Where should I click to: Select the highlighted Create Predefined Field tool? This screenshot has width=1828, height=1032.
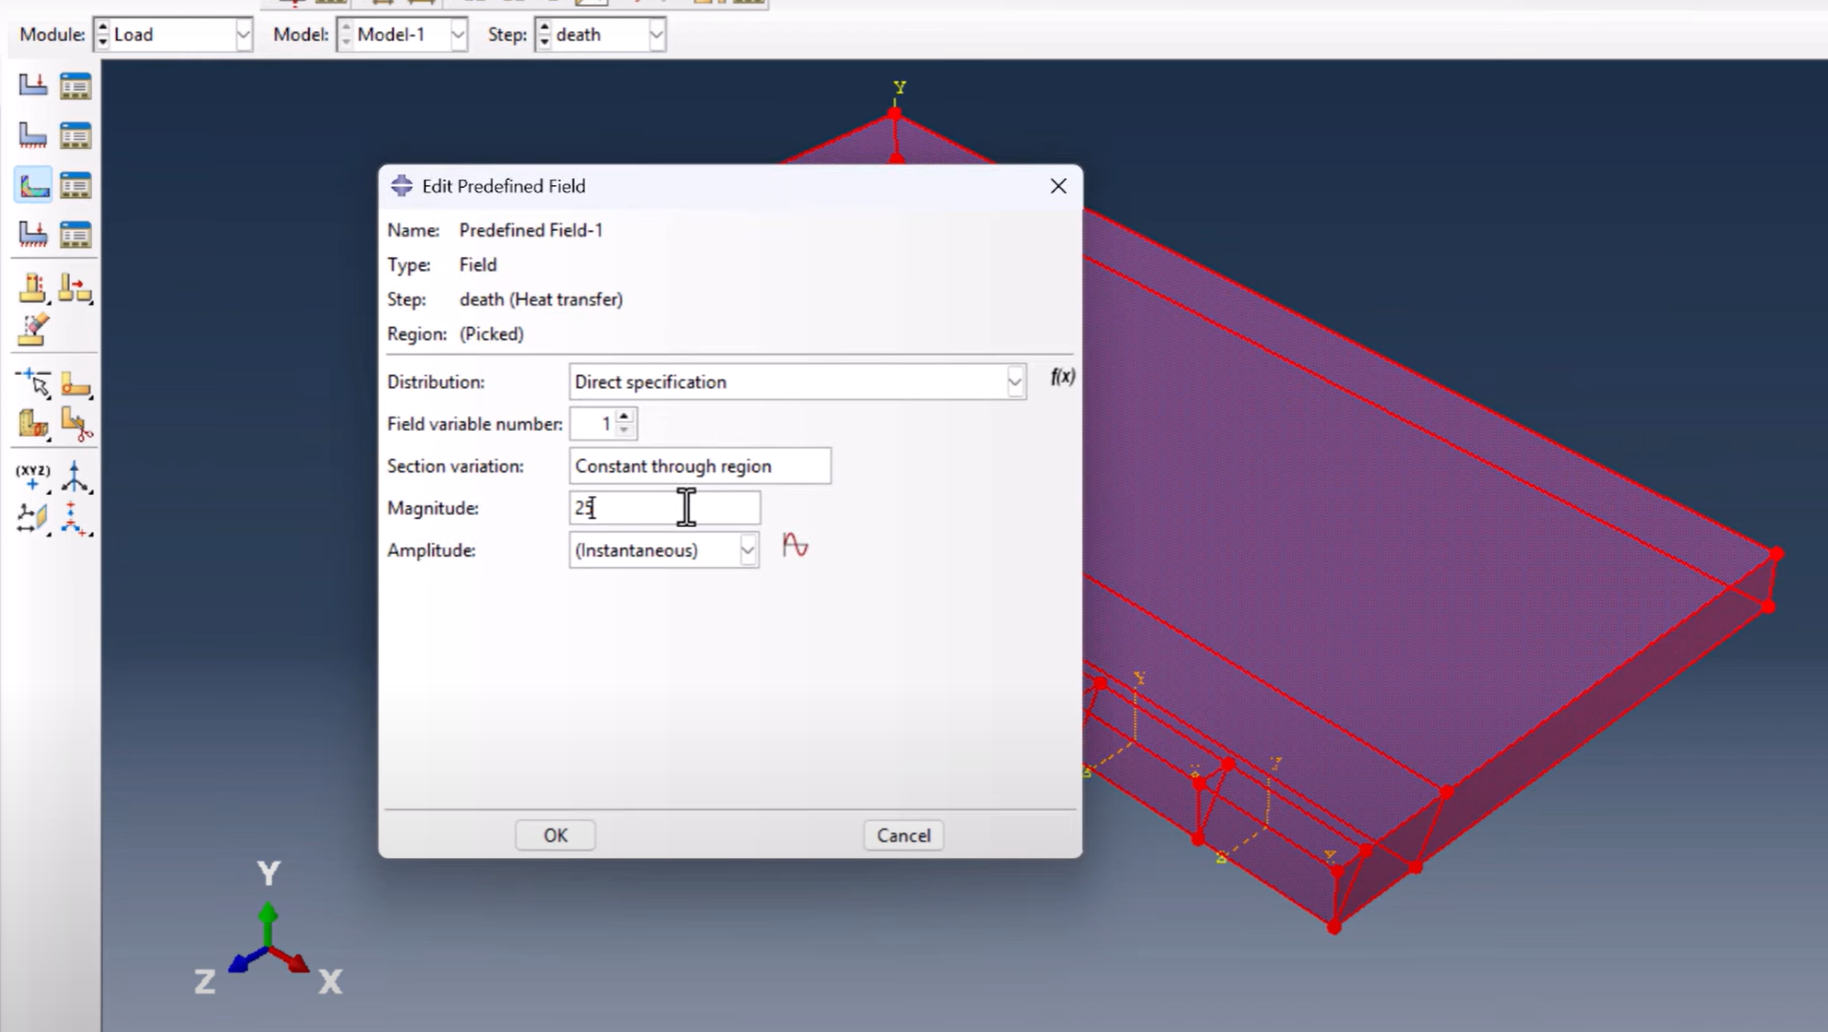tap(33, 184)
